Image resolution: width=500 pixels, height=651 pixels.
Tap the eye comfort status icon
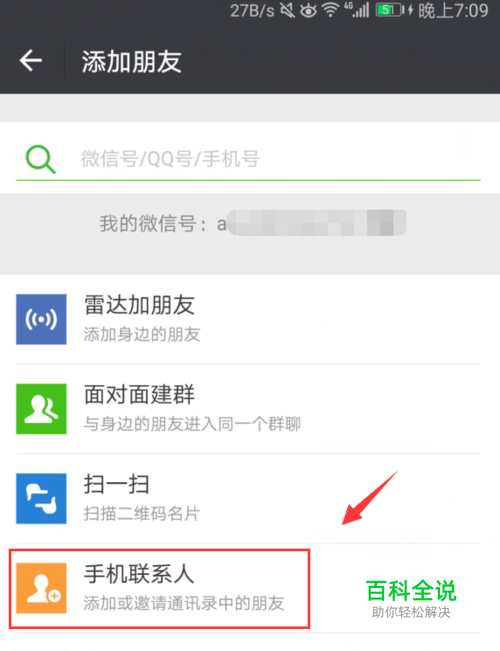[x=308, y=10]
